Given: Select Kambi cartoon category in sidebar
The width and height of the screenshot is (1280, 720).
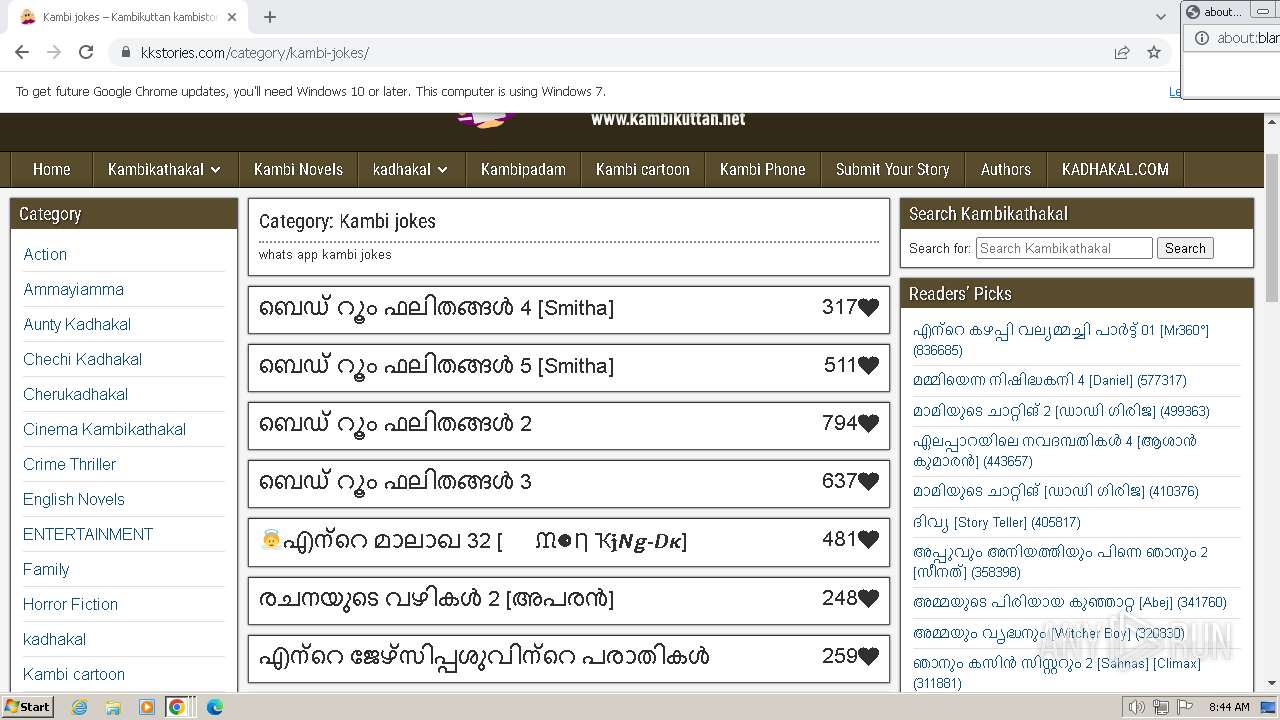Looking at the screenshot, I should [x=74, y=674].
